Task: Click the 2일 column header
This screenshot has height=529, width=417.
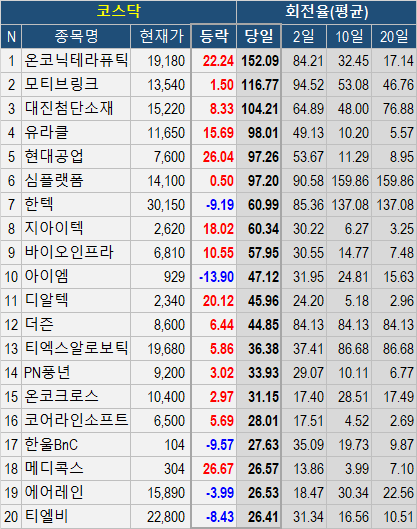Action: point(304,36)
